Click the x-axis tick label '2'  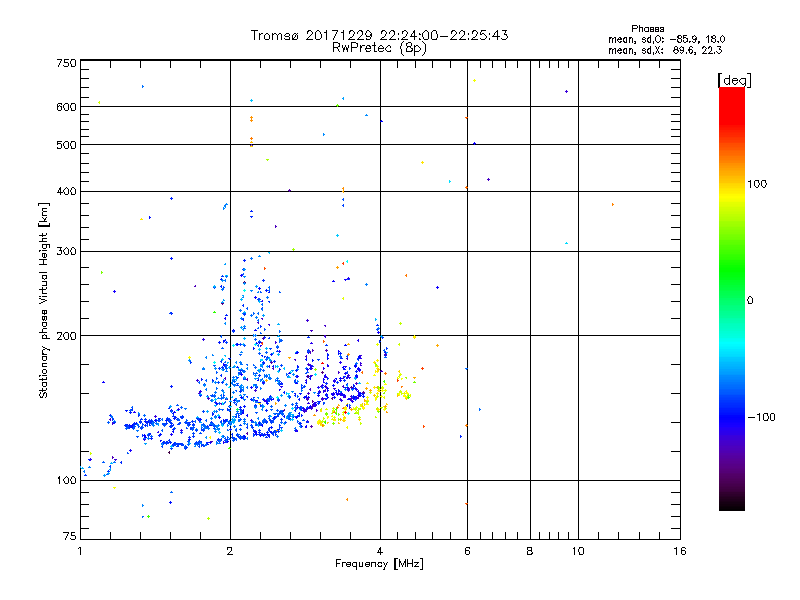pyautogui.click(x=230, y=551)
